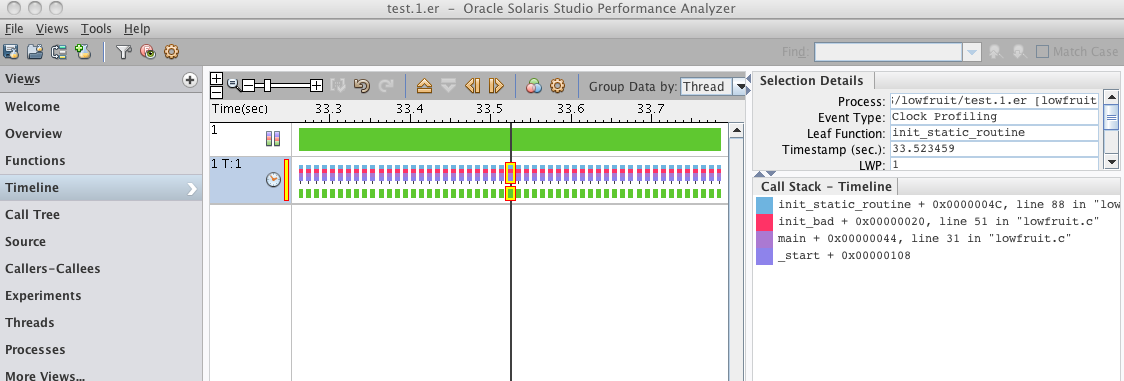Viewport: 1124px width, 381px height.
Task: Select the highlighted call stack event marker
Action: (x=510, y=173)
